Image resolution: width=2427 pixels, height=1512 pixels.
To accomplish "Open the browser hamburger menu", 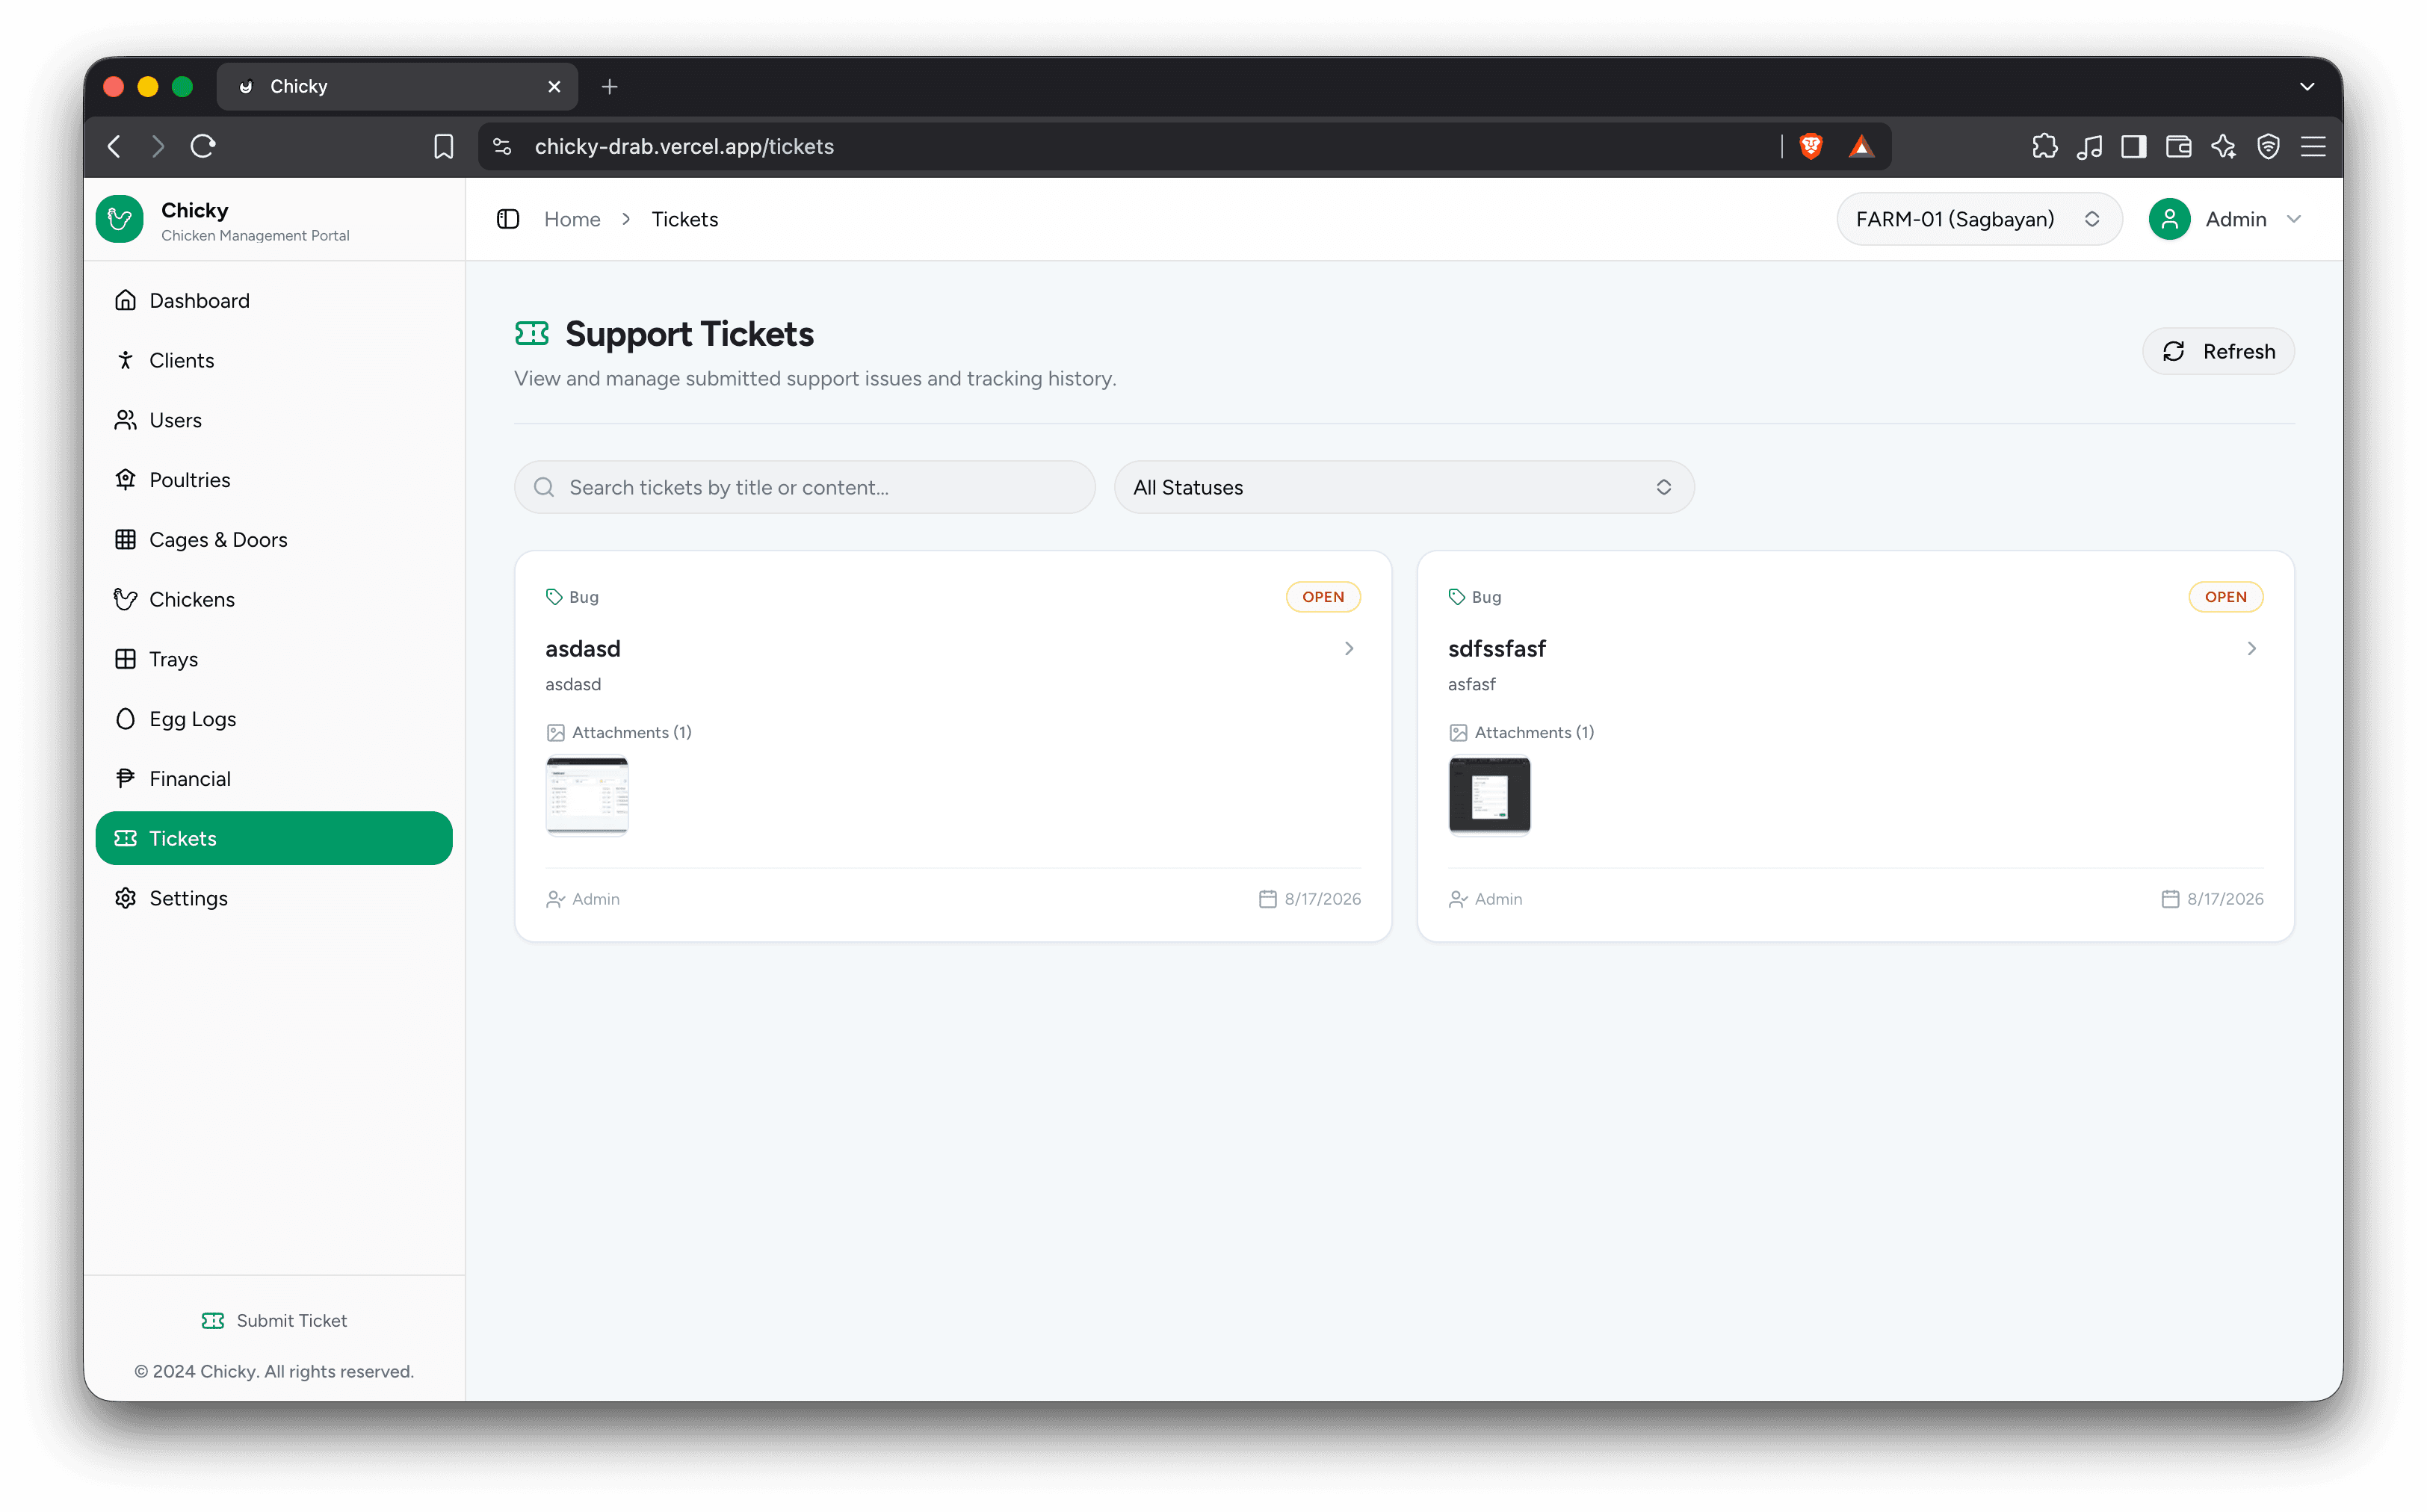I will click(x=2313, y=146).
